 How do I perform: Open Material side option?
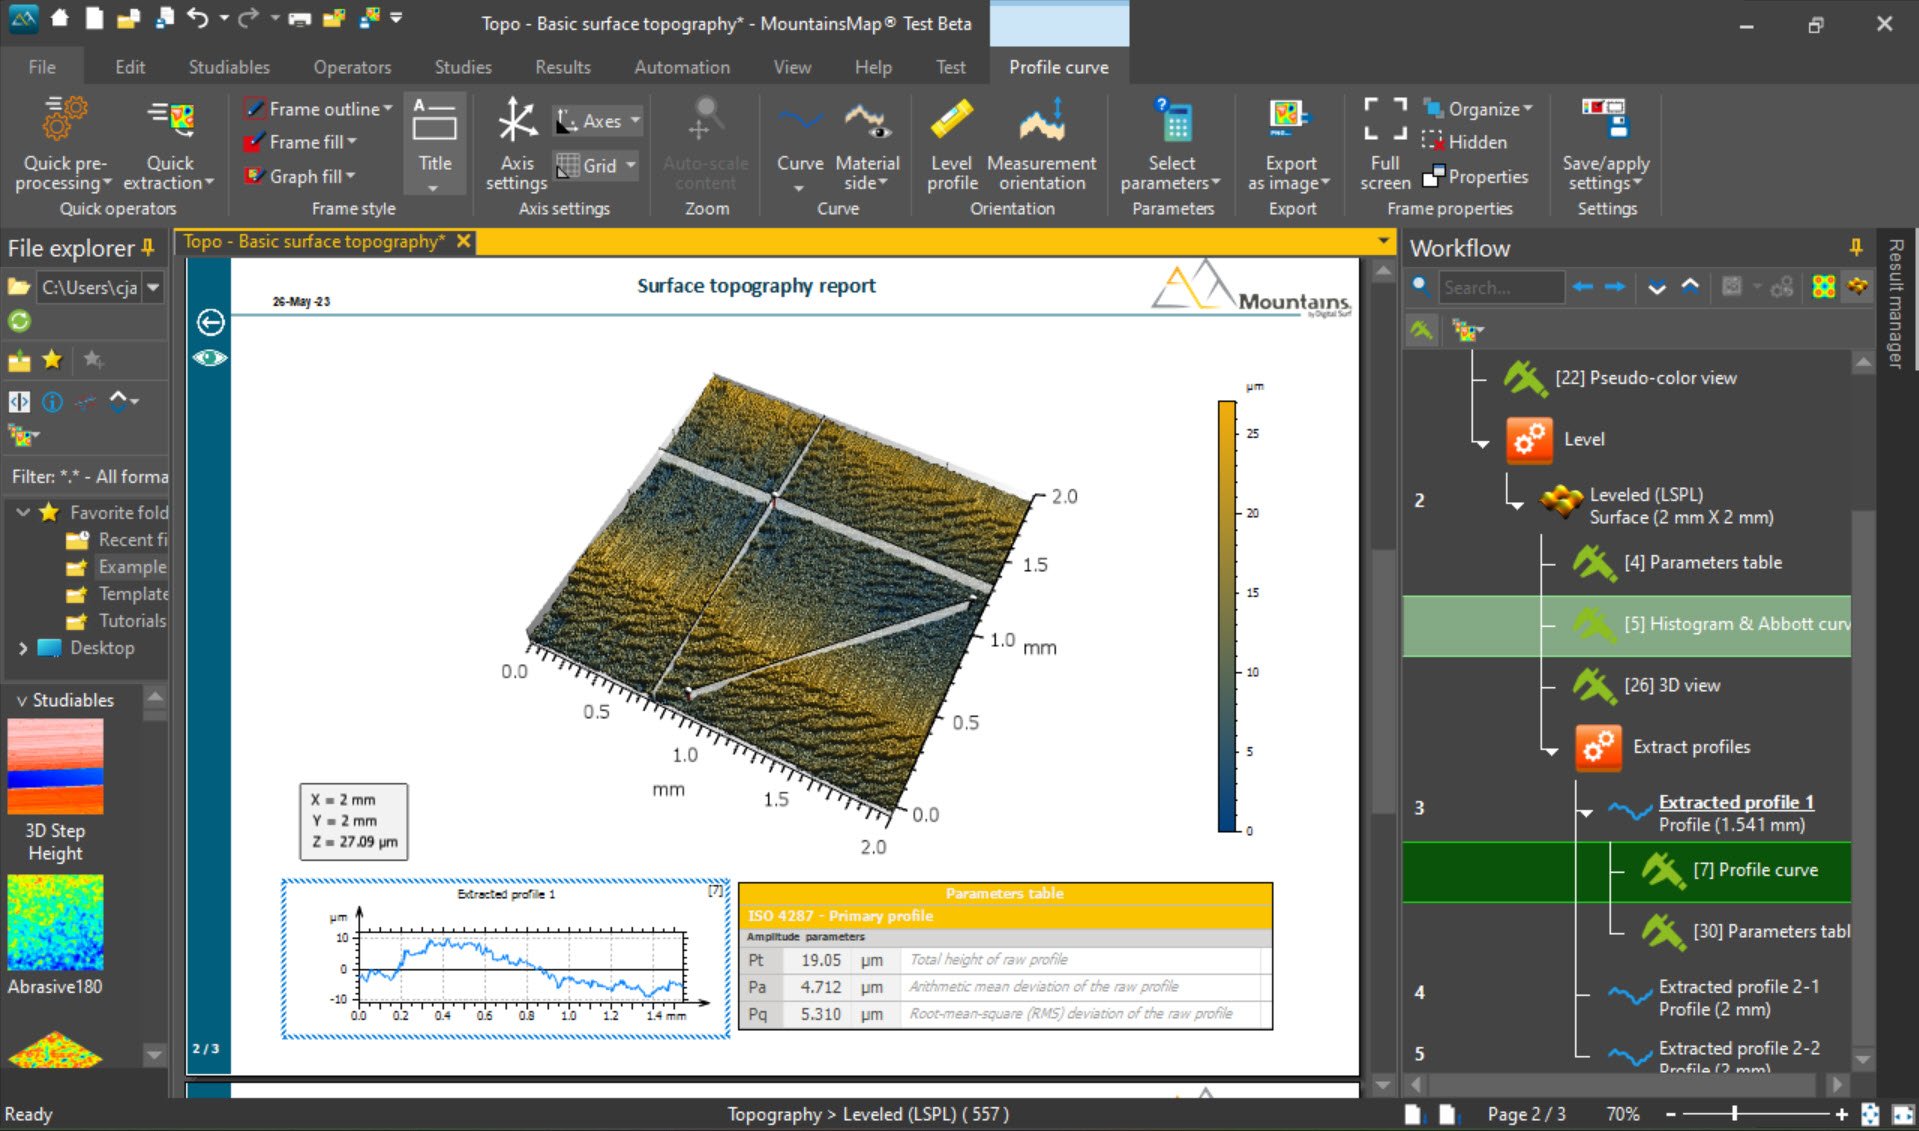(x=867, y=144)
